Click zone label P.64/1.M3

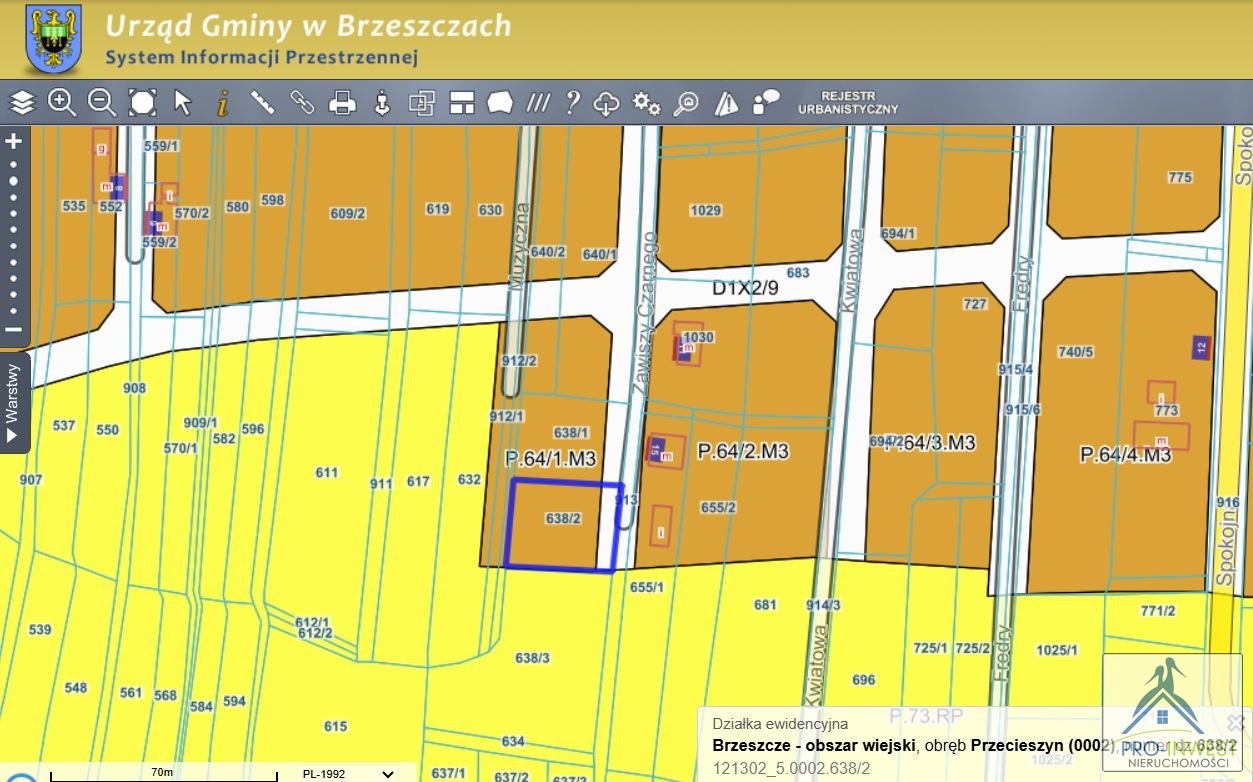[550, 459]
